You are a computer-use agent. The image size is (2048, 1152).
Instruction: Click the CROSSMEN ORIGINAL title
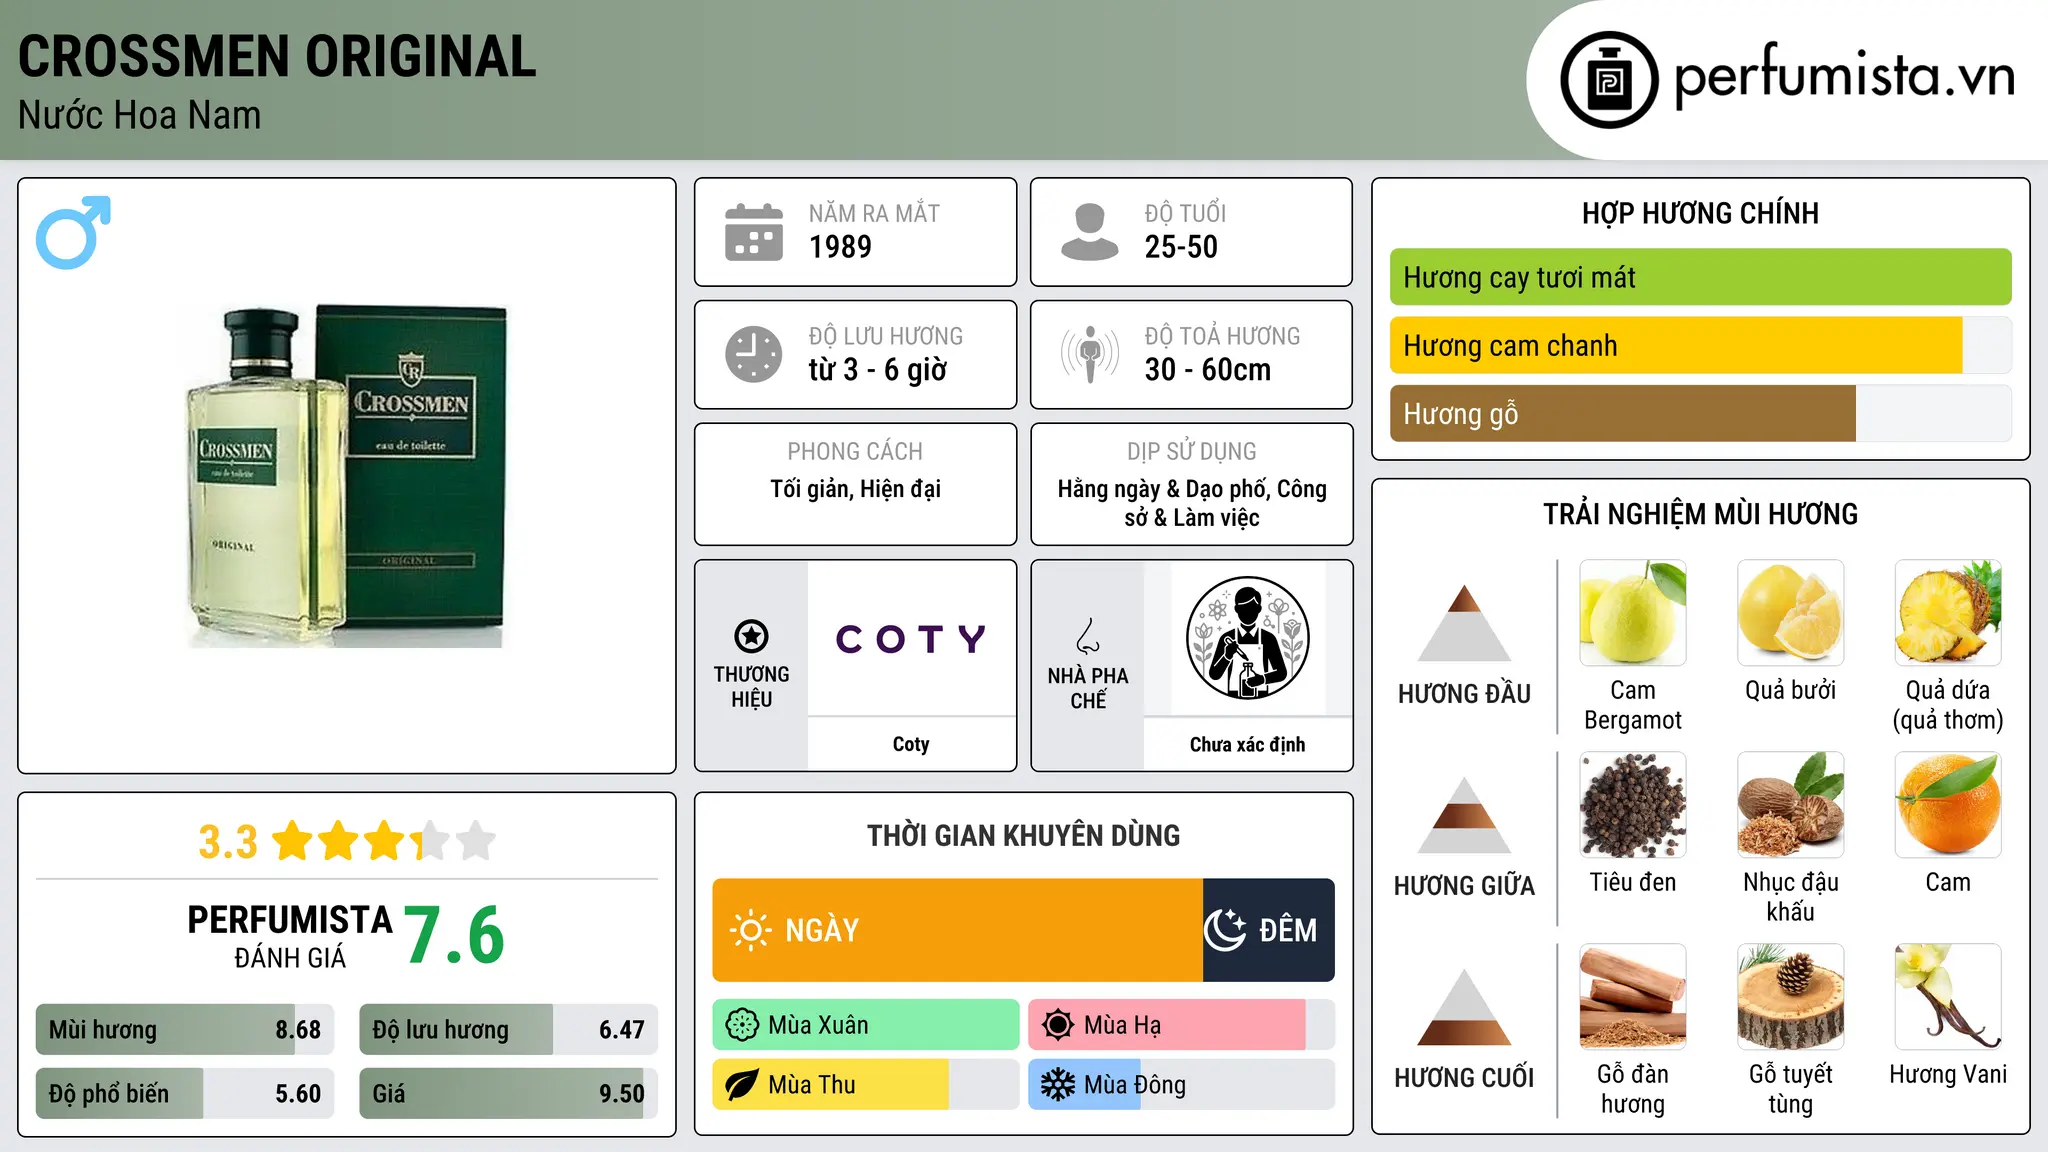pyautogui.click(x=277, y=56)
